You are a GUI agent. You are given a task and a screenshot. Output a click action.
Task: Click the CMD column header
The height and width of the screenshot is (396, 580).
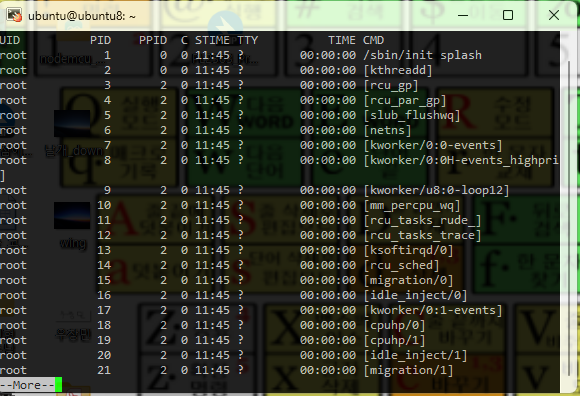[x=374, y=40]
